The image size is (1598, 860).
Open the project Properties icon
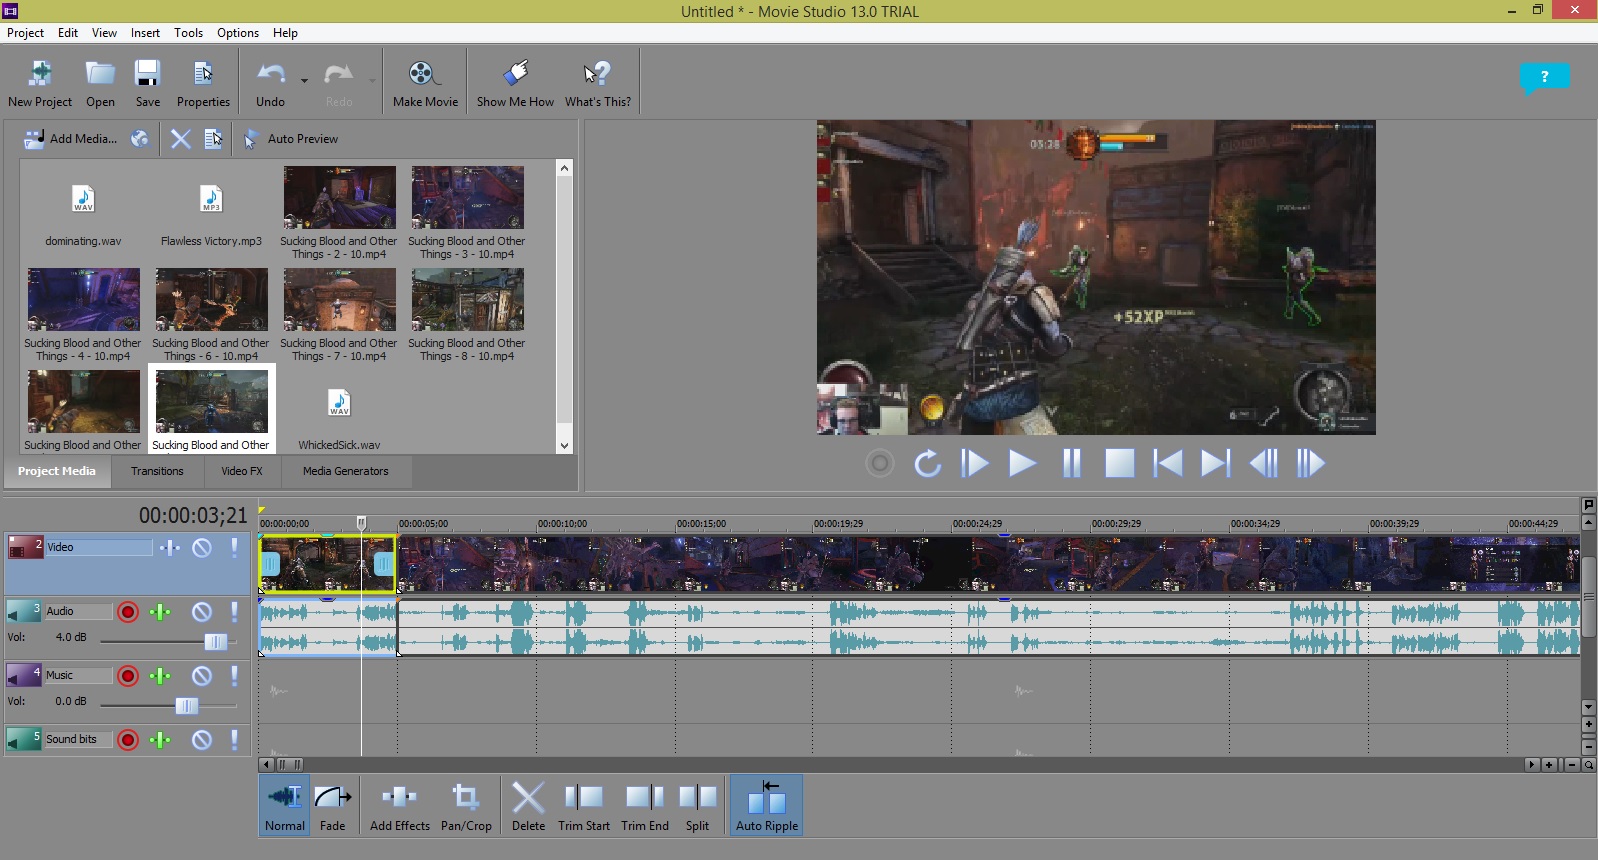click(x=203, y=82)
